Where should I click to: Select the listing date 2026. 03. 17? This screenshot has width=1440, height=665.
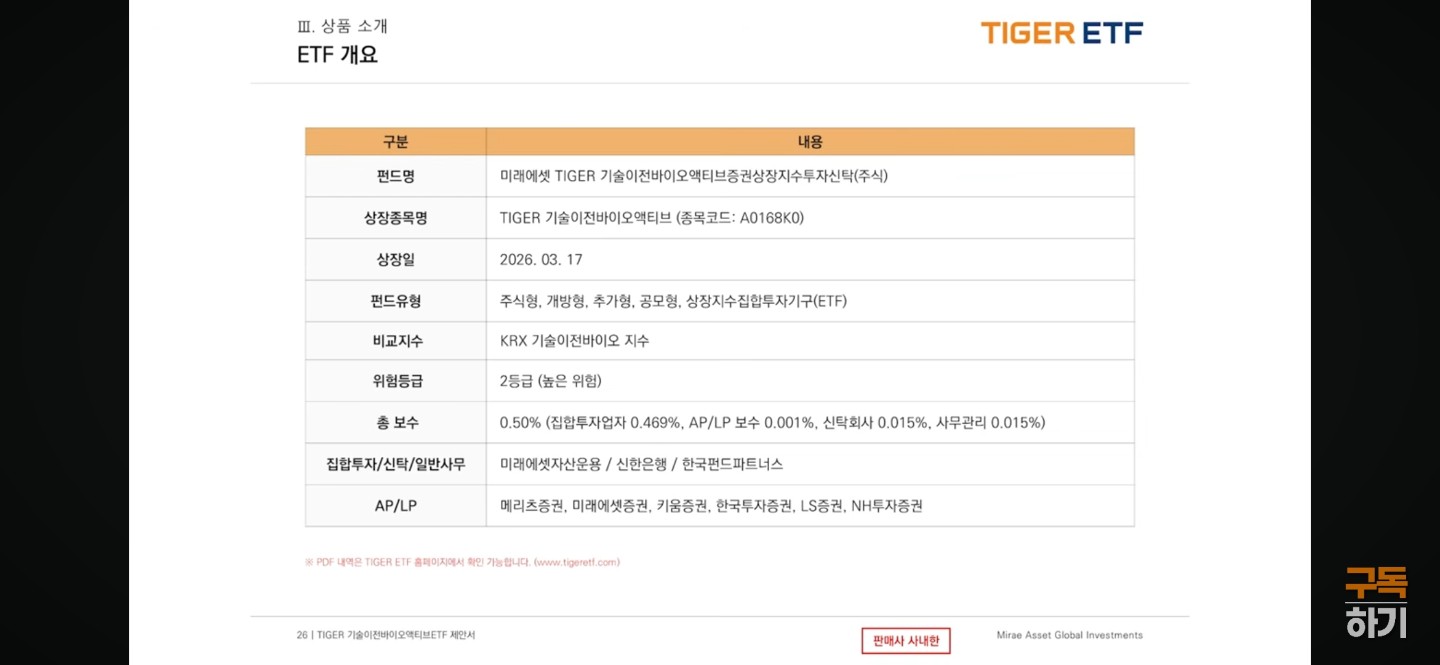click(541, 260)
